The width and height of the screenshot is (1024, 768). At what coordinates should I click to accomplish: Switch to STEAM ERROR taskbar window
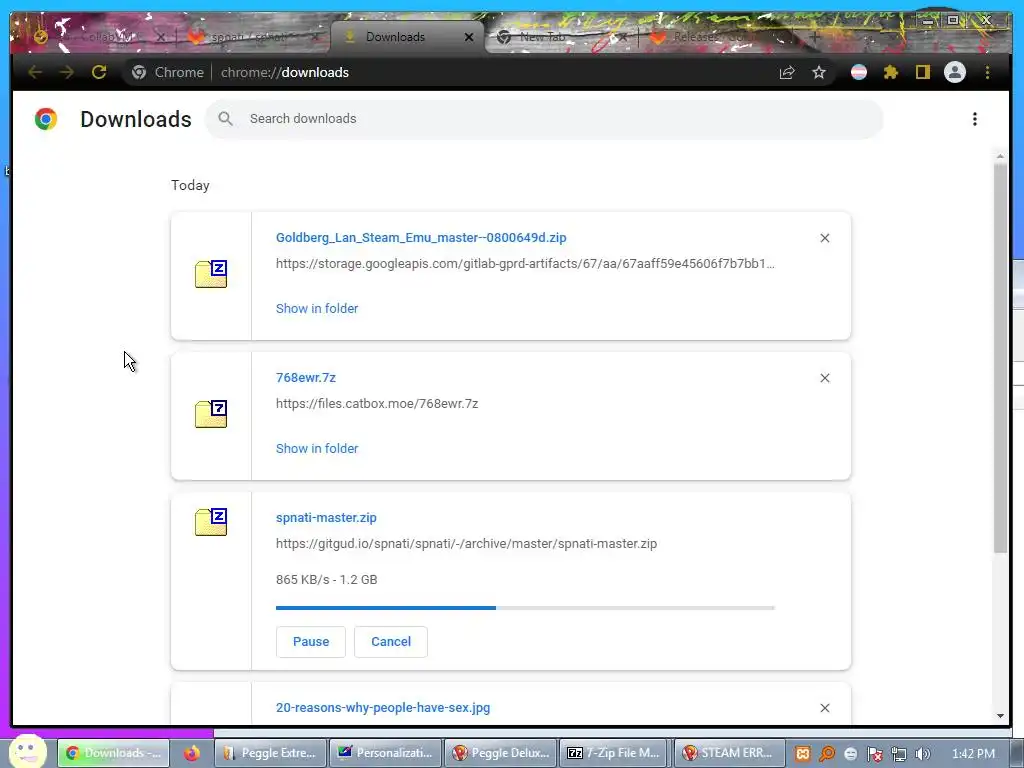pos(729,753)
